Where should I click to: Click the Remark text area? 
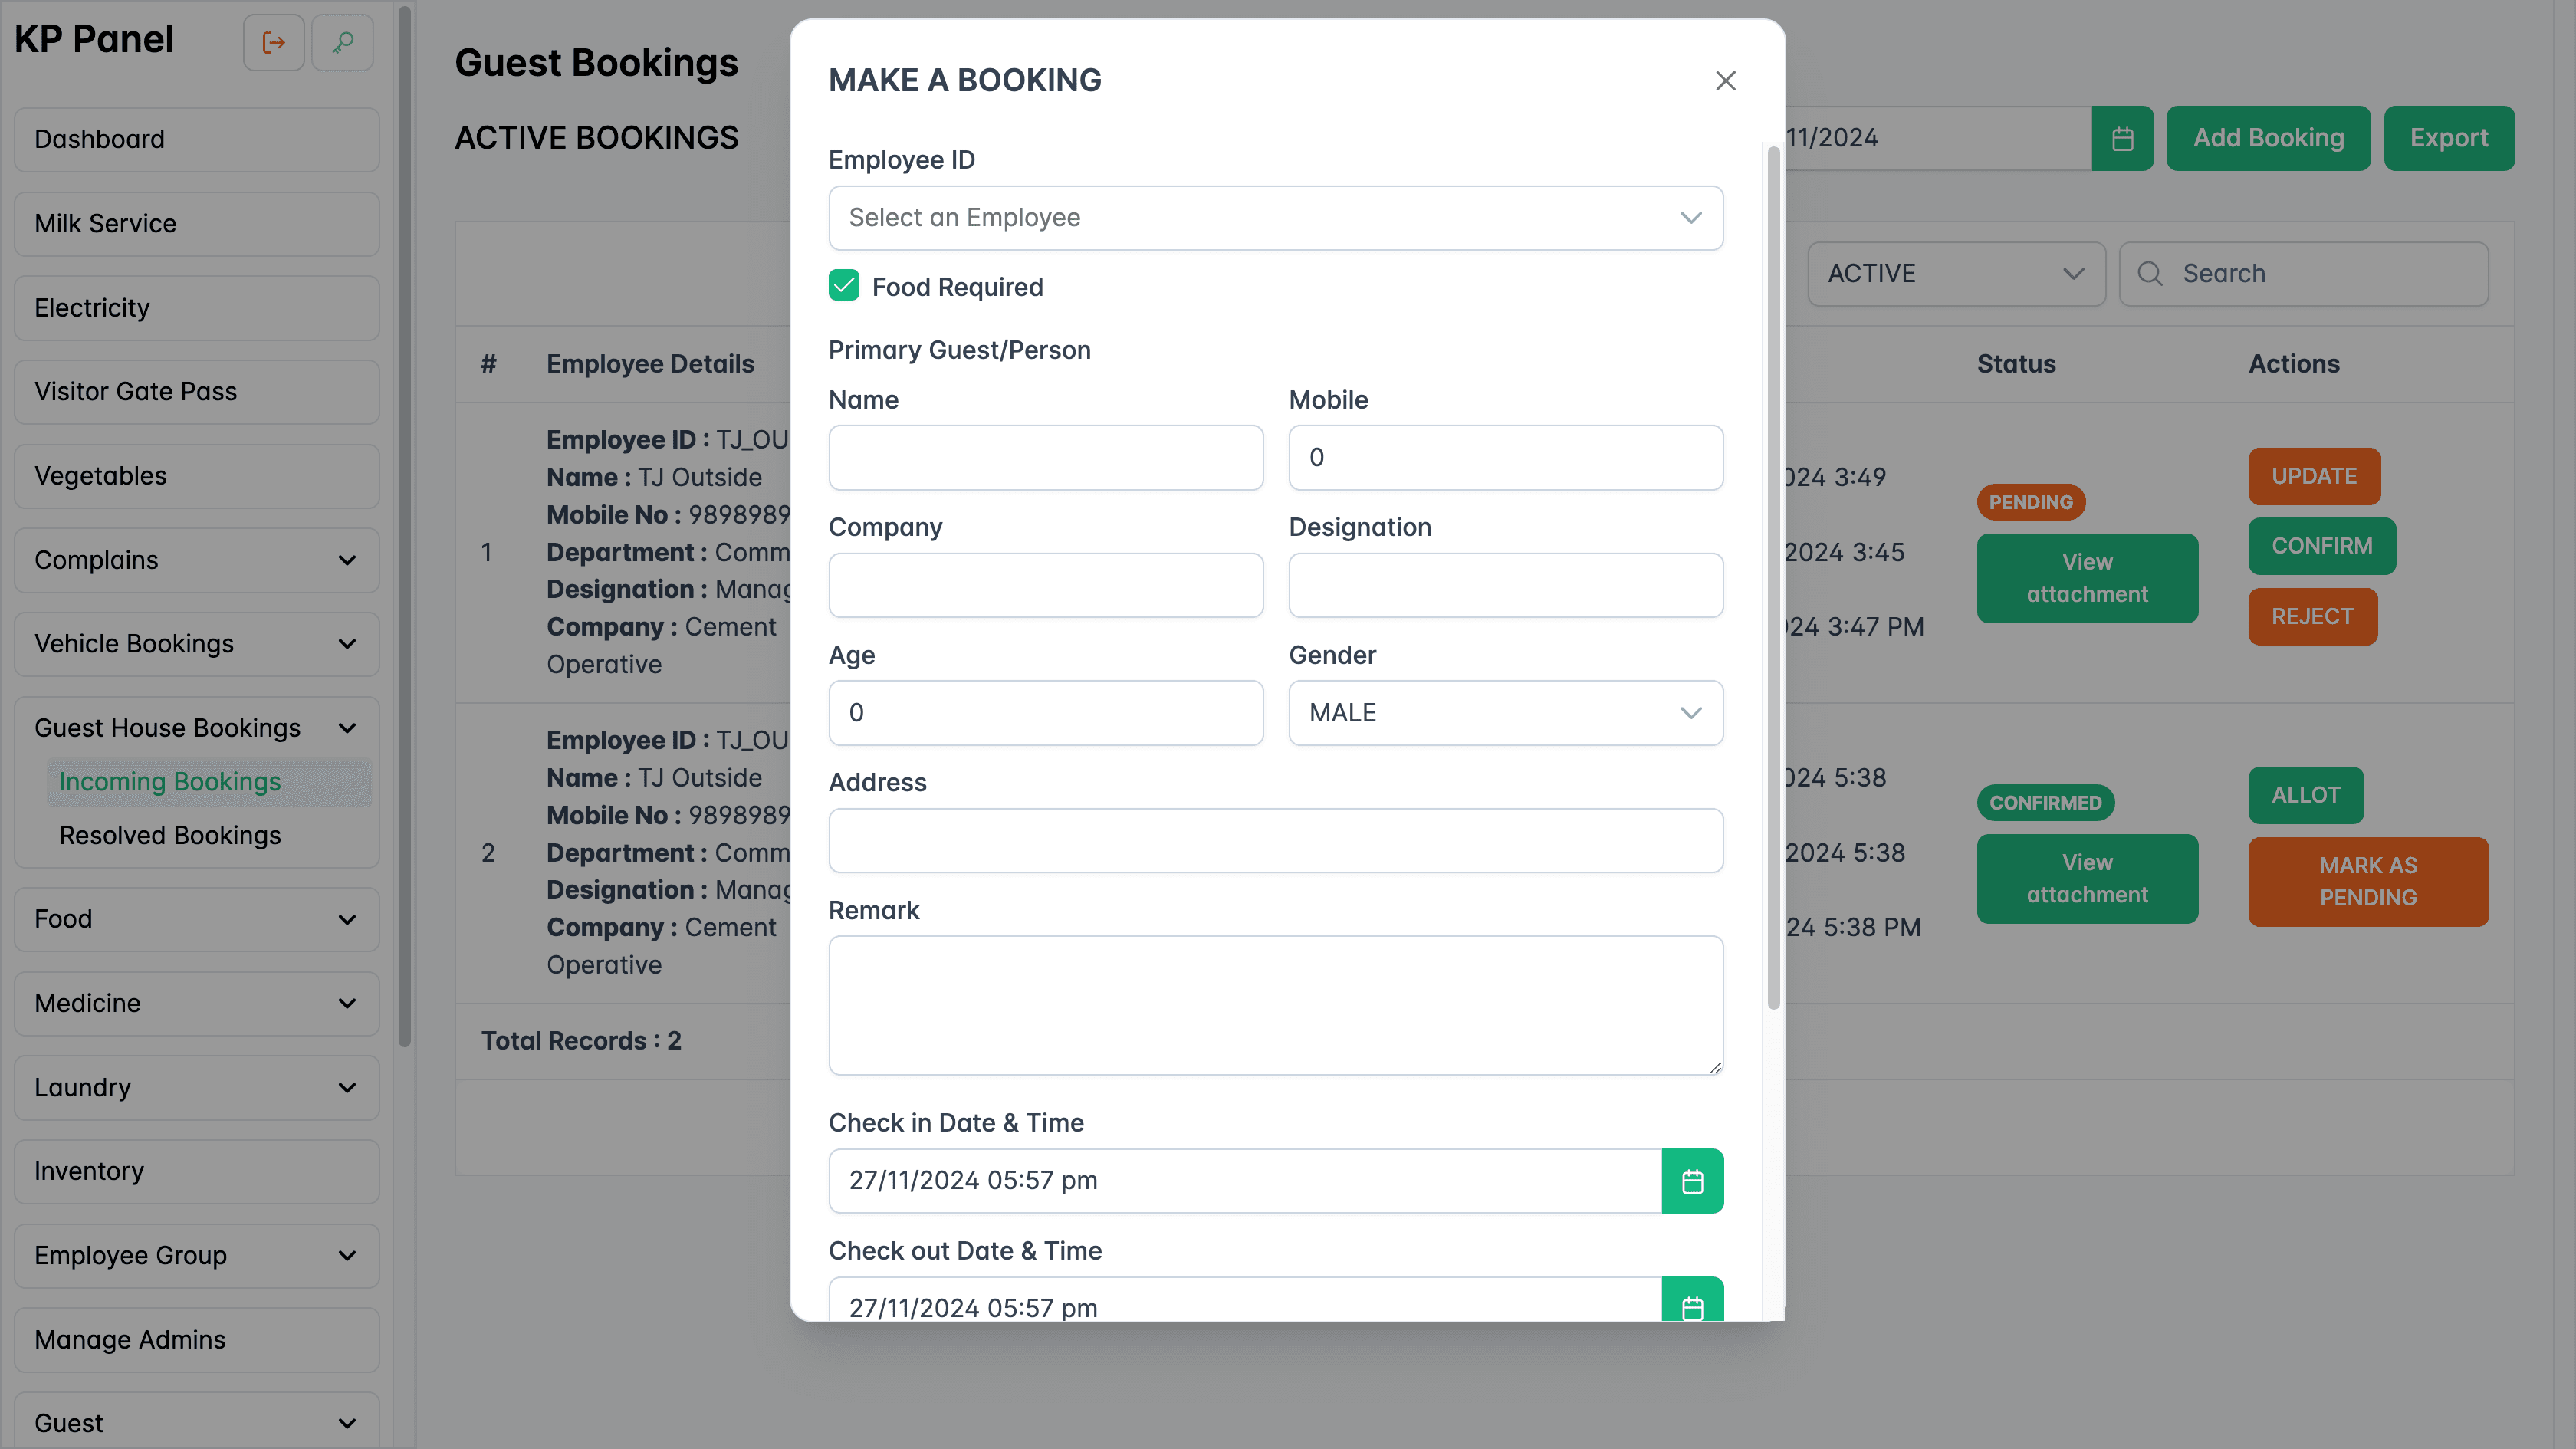click(x=1275, y=1005)
